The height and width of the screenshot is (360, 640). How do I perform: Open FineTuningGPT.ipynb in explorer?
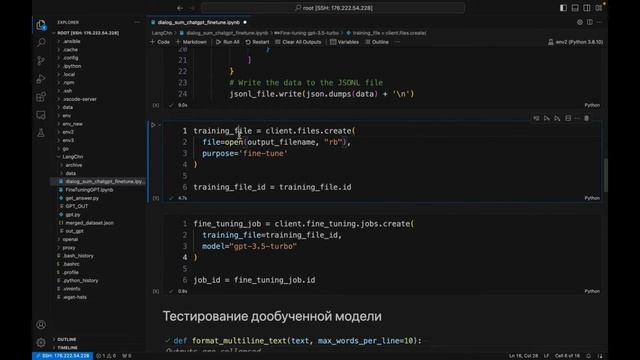(x=89, y=190)
